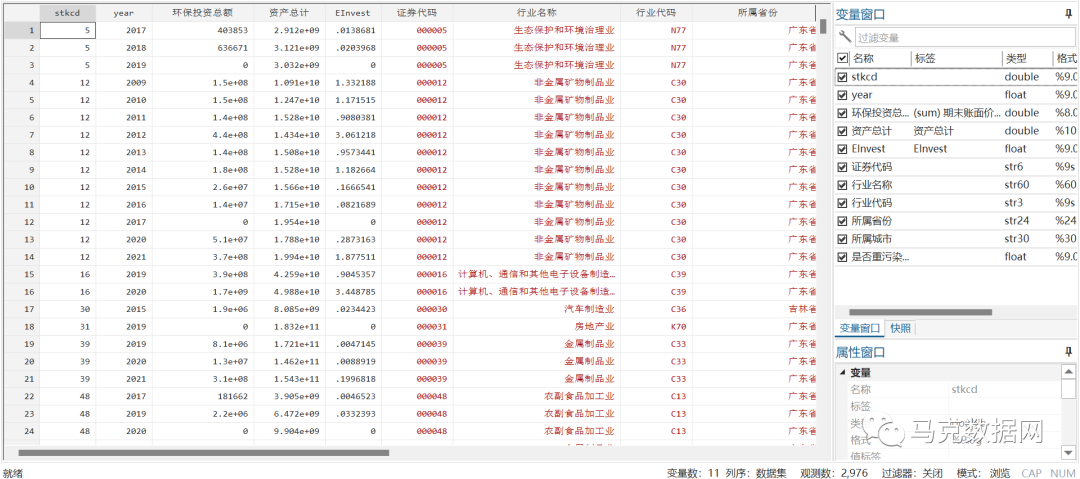
Task: Click the cell with value 403853
Action: [202, 30]
